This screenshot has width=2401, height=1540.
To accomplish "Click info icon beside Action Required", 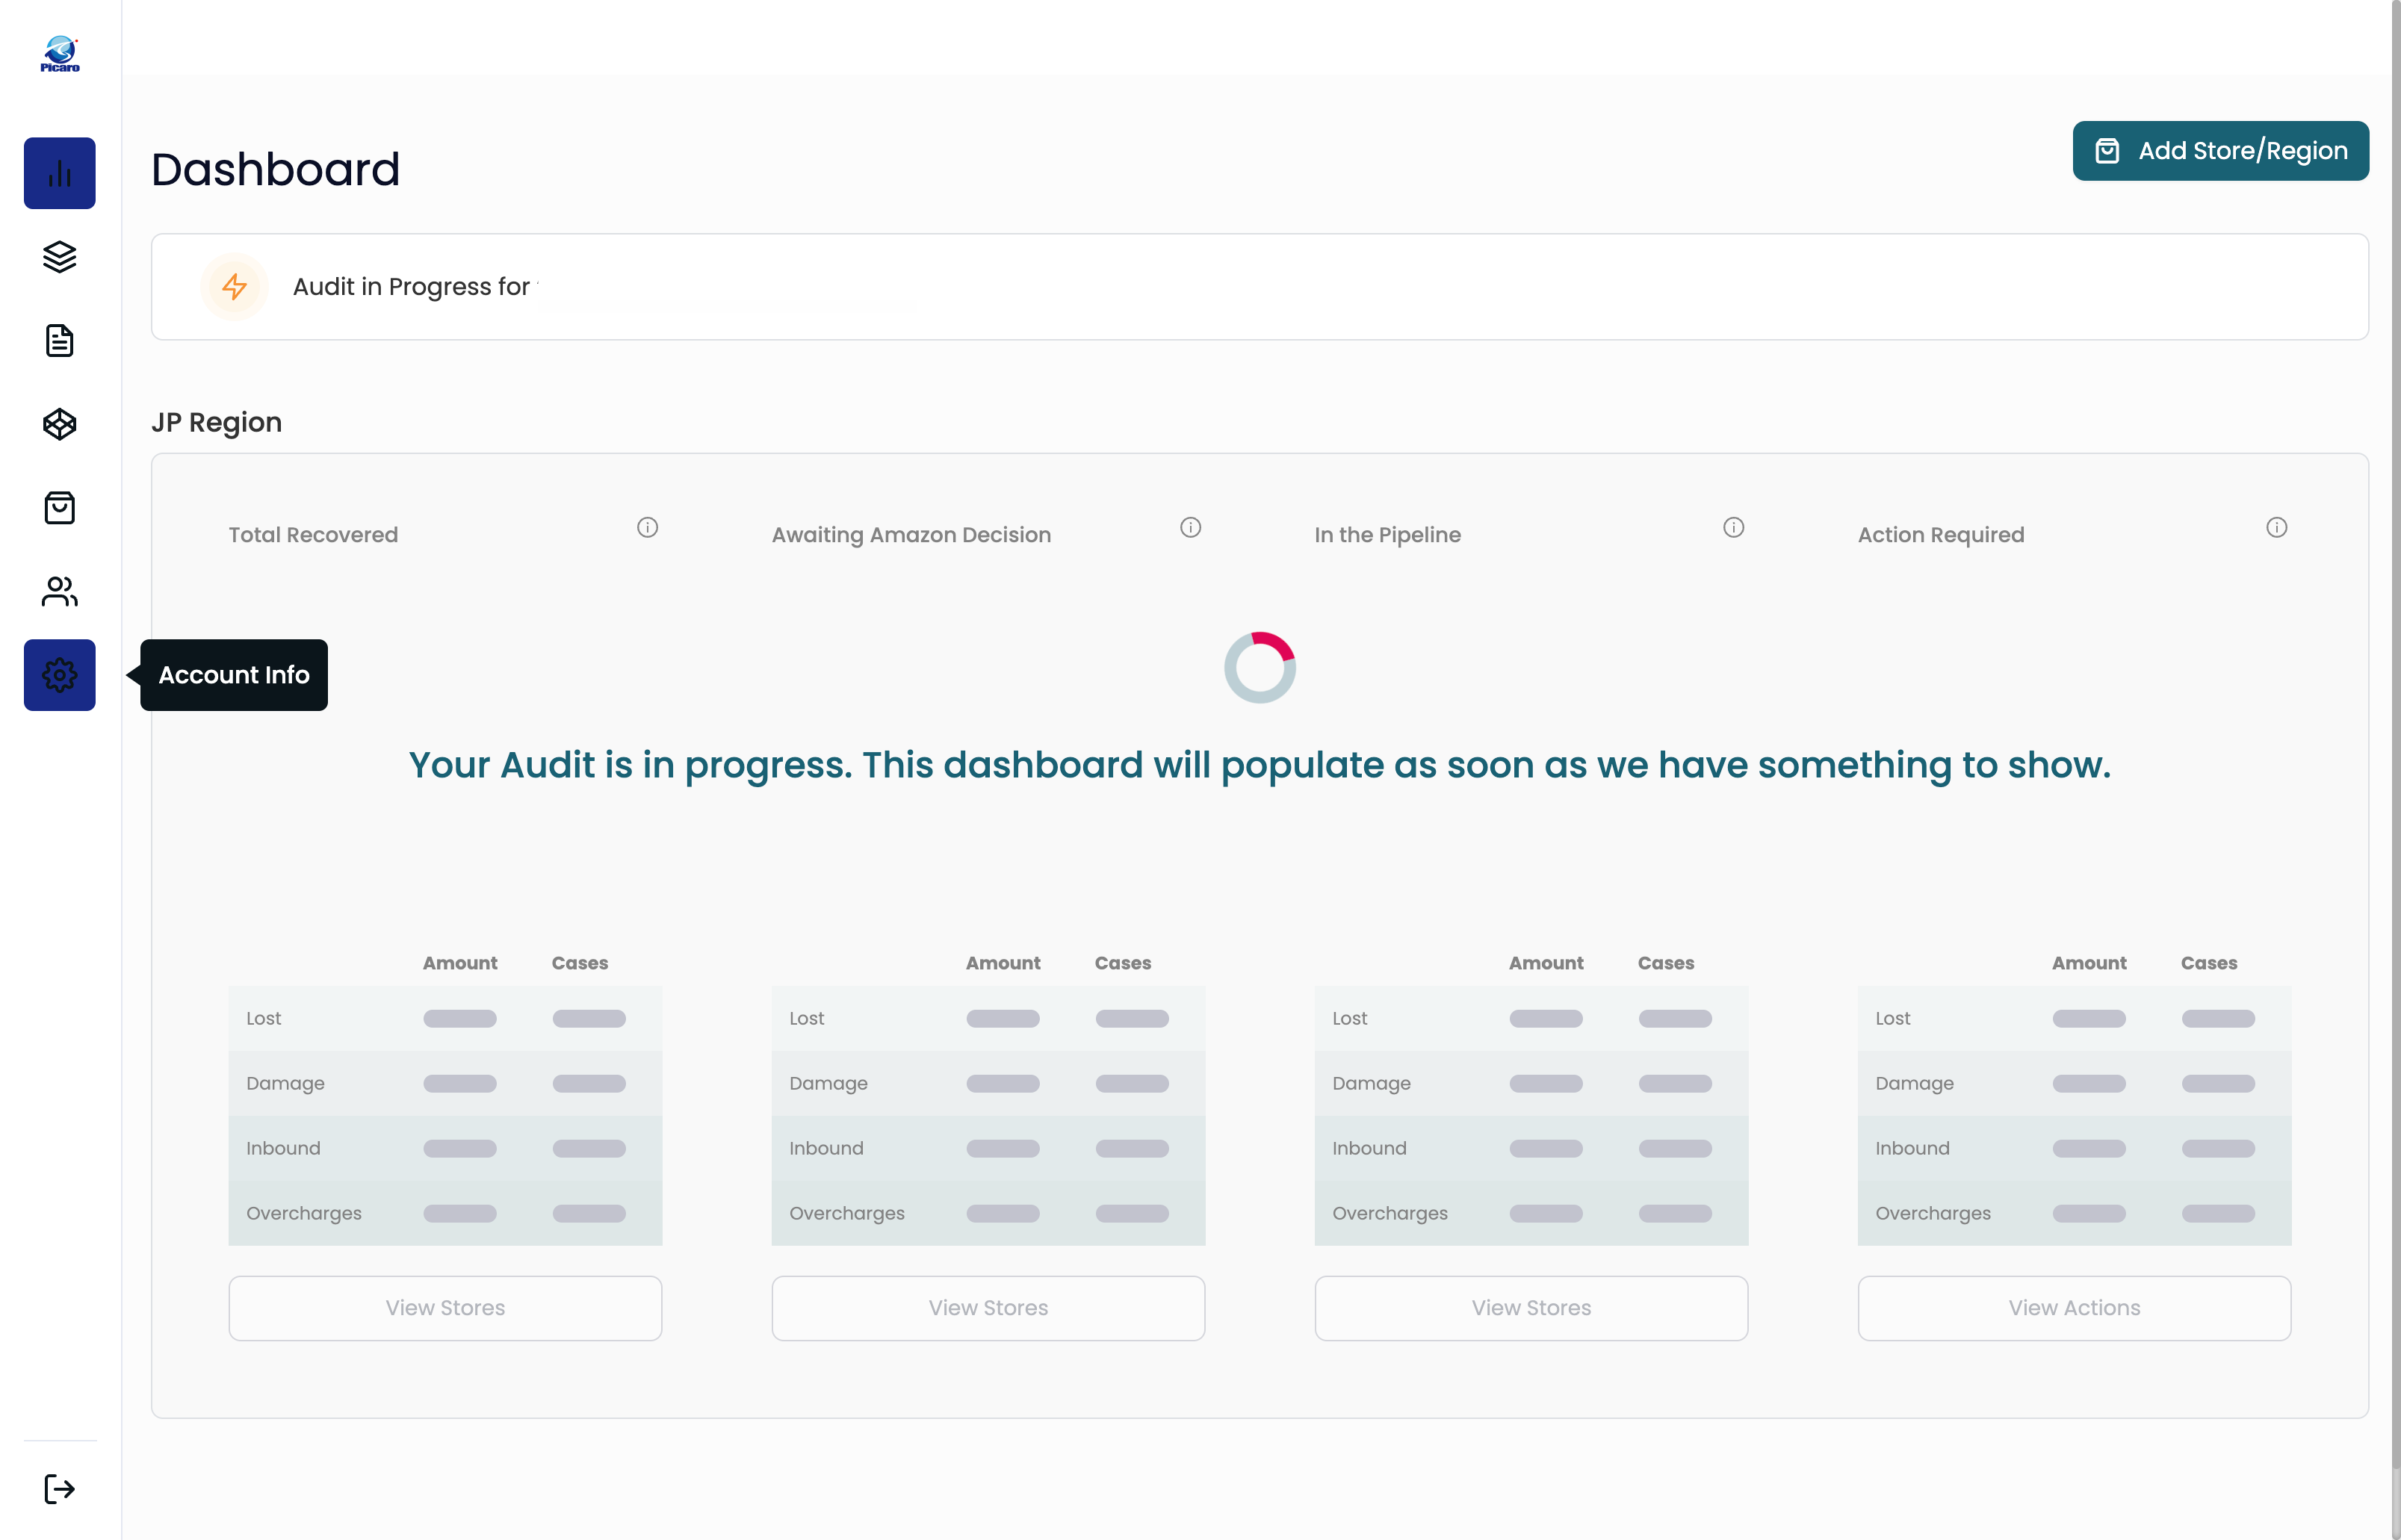I will [x=2277, y=527].
